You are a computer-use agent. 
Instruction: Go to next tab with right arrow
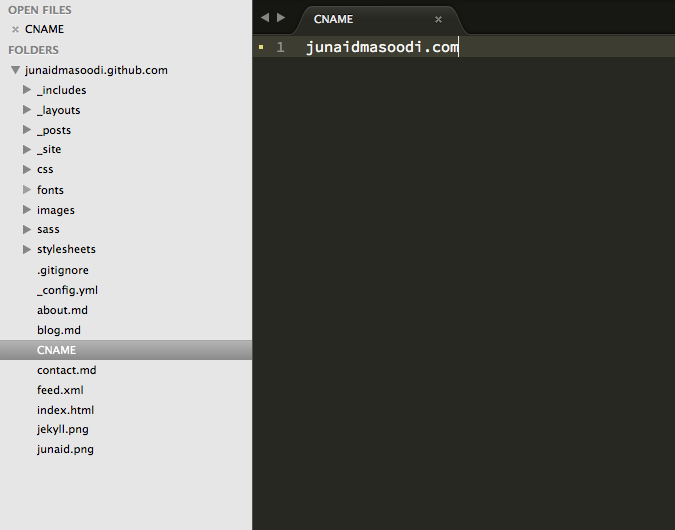click(281, 18)
